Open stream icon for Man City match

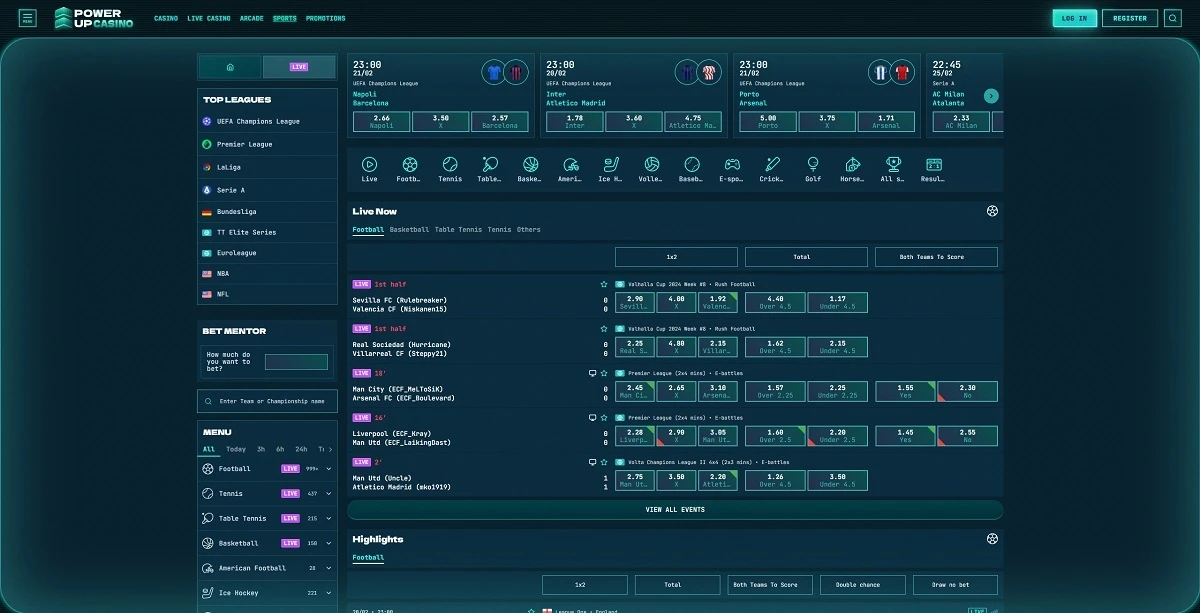592,373
